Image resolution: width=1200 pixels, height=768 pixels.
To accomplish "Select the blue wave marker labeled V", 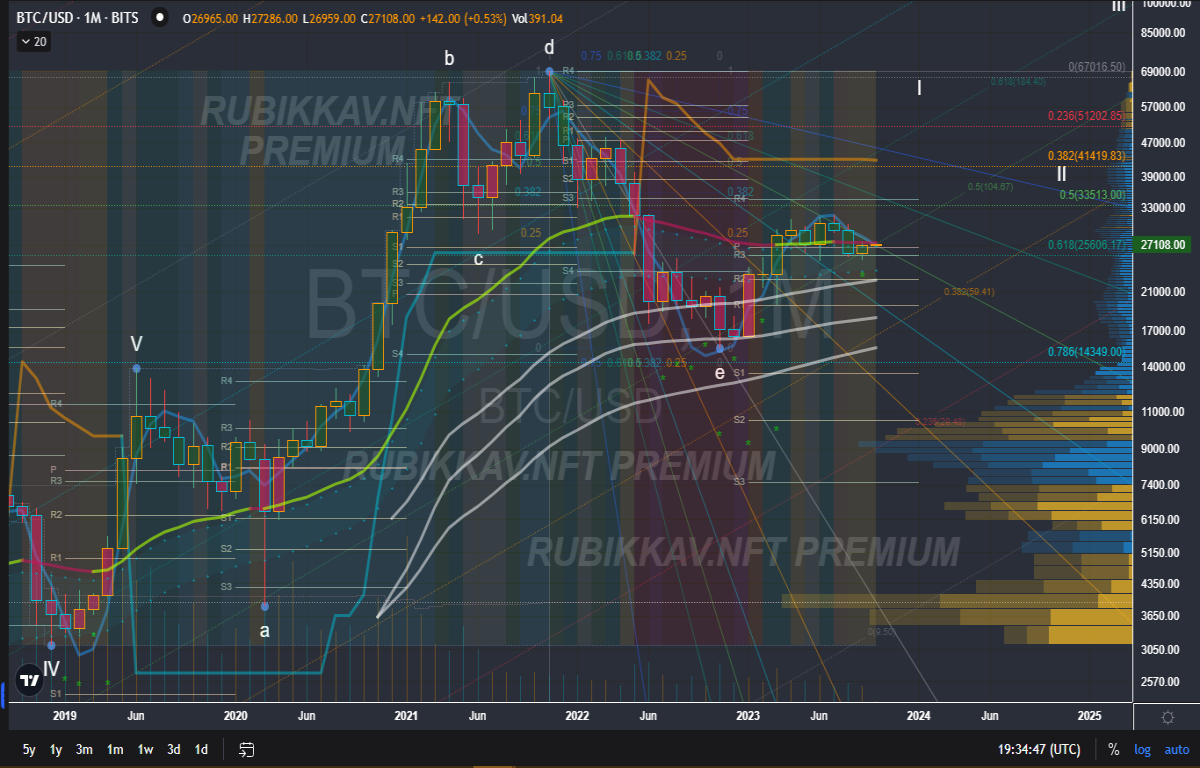I will (x=136, y=369).
